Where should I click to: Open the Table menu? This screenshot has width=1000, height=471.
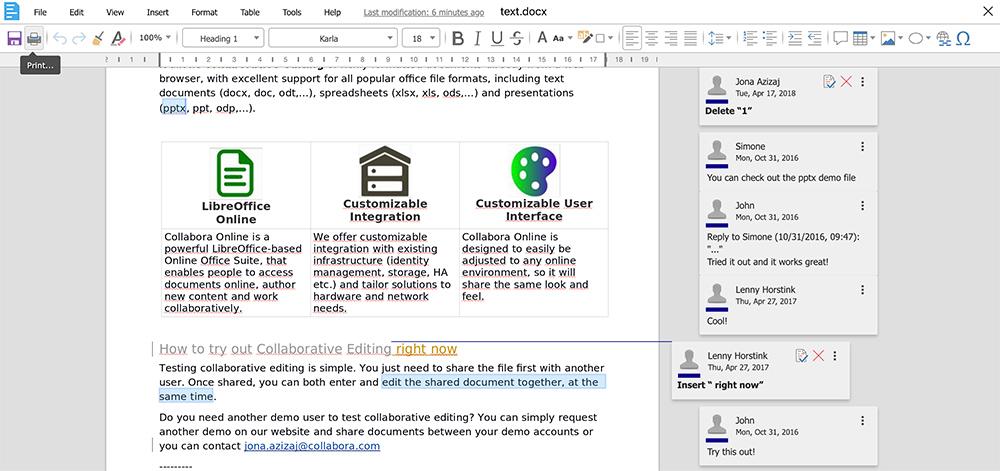click(250, 12)
